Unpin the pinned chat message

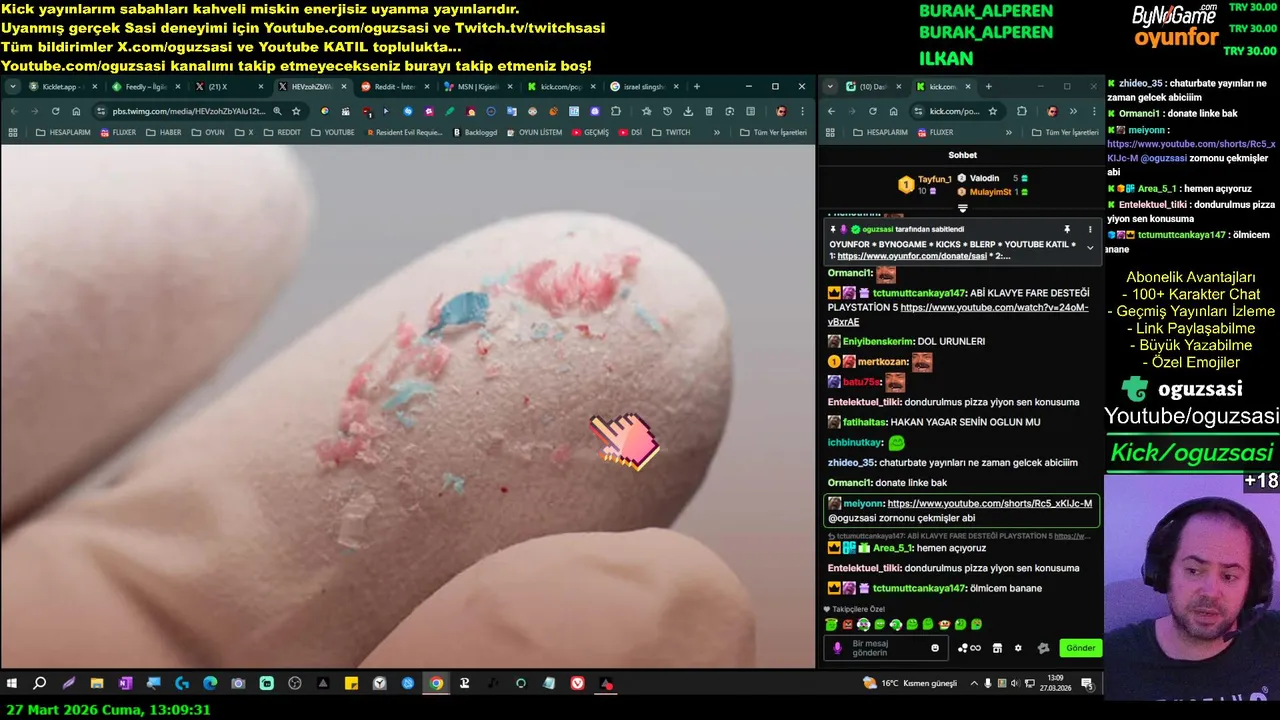coord(1067,229)
